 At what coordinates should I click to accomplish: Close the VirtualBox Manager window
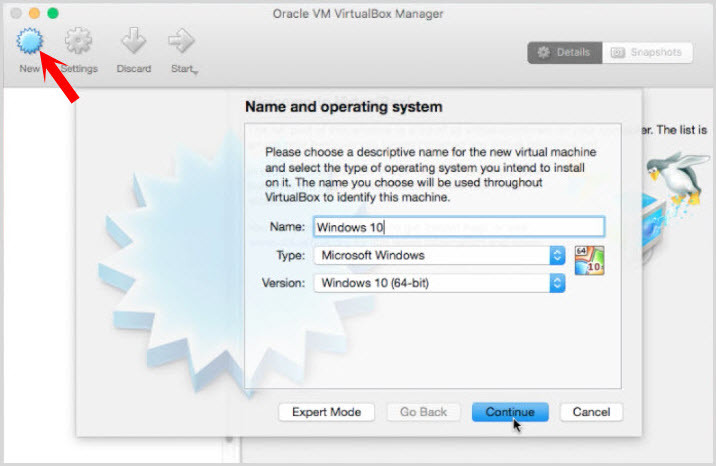click(13, 13)
